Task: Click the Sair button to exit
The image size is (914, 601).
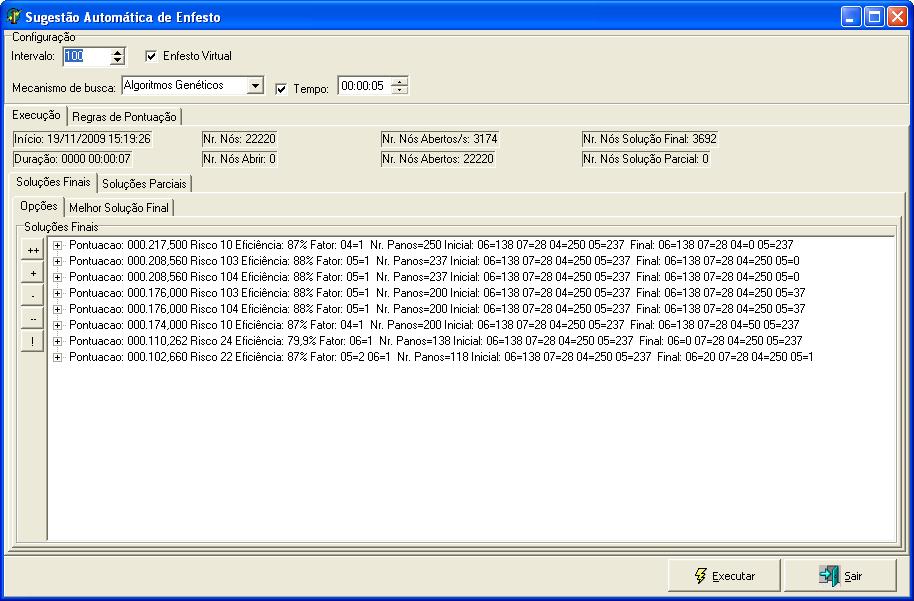Action: (x=840, y=576)
